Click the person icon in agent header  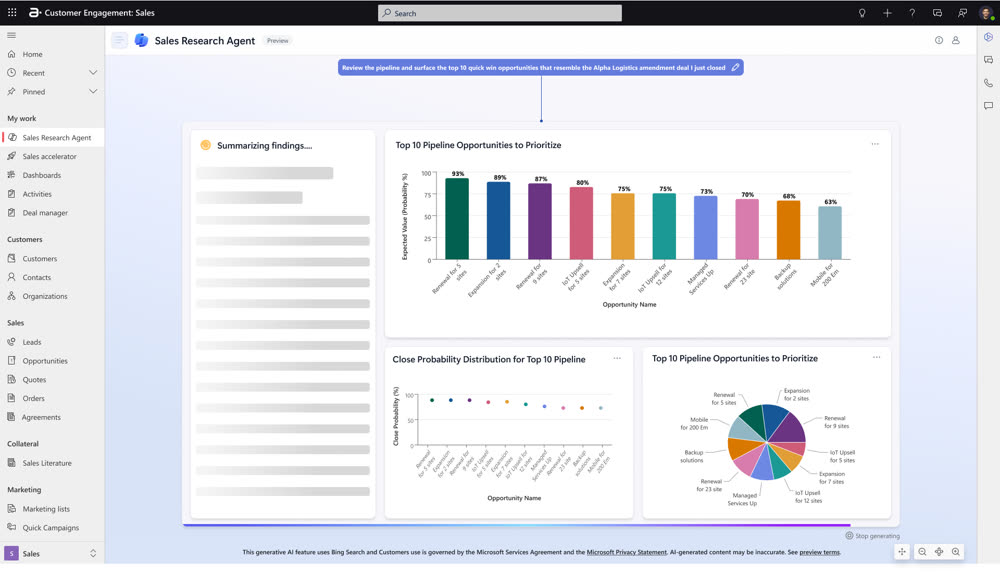[x=956, y=40]
